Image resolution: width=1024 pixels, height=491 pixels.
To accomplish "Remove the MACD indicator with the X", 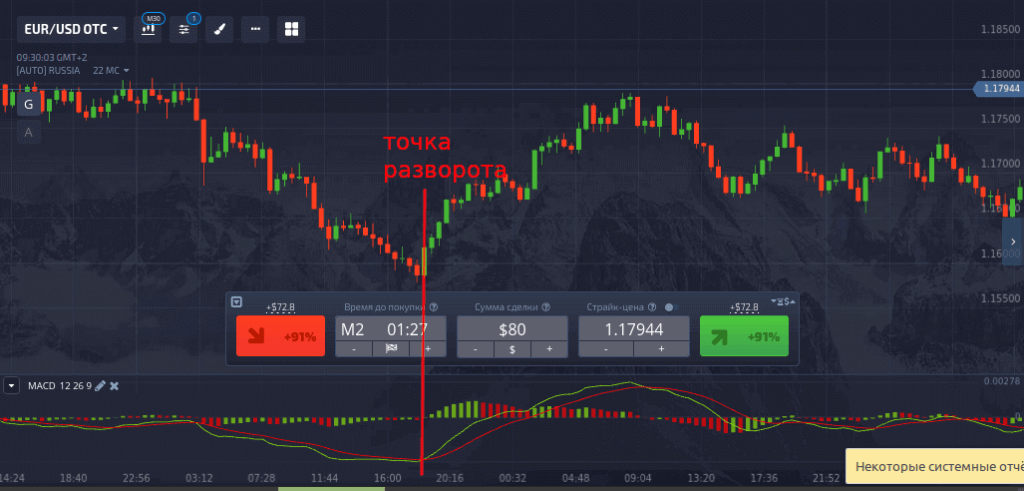I will (x=114, y=386).
